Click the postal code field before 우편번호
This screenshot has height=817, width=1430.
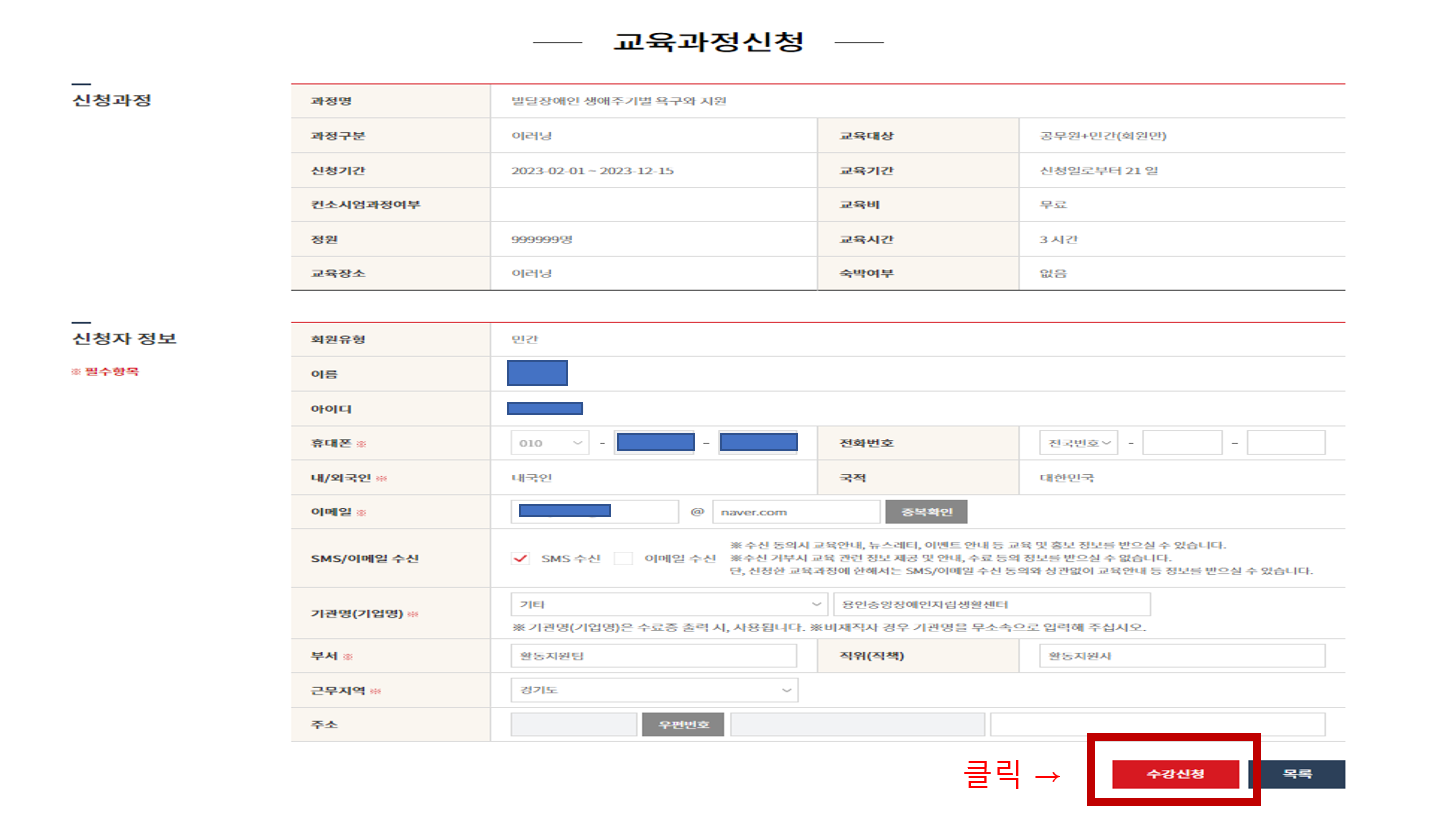tap(574, 724)
